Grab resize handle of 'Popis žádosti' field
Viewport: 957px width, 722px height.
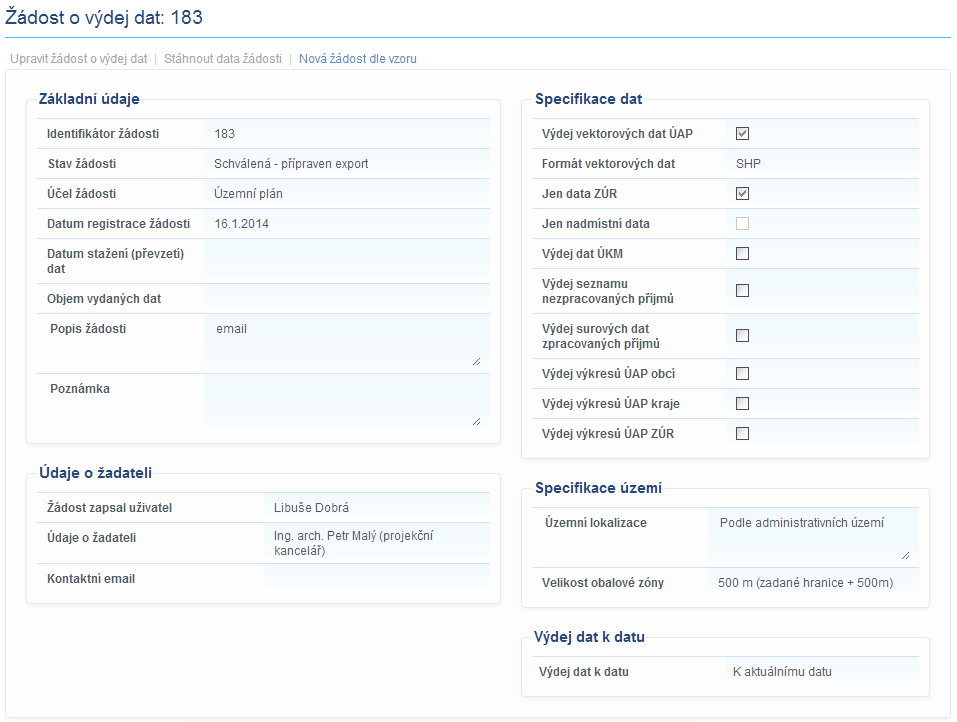pyautogui.click(x=476, y=362)
